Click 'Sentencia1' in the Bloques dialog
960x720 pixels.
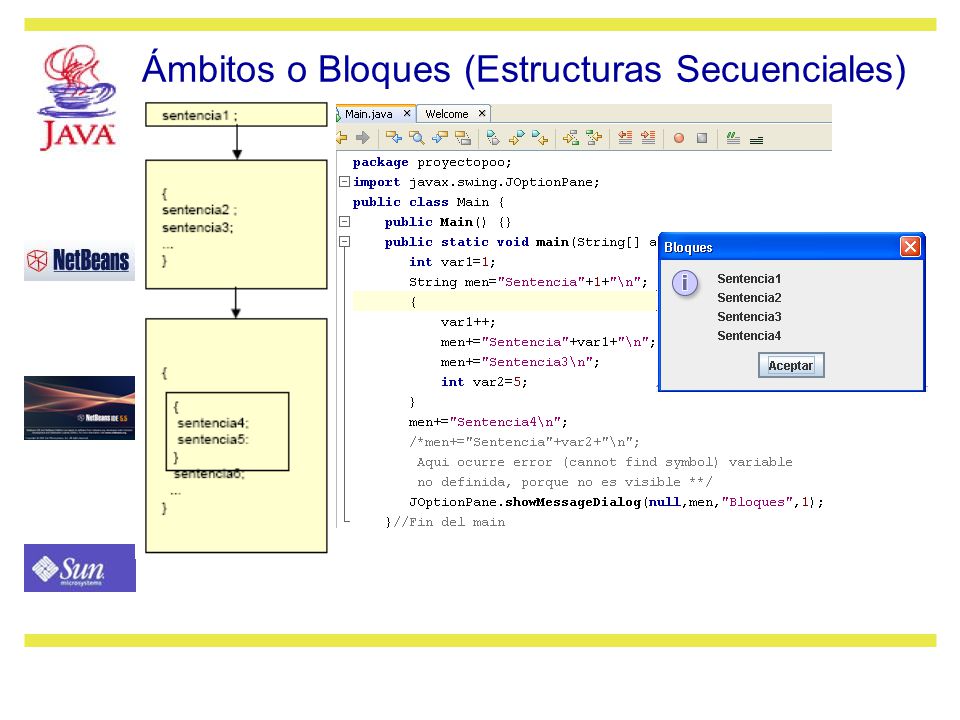click(749, 279)
